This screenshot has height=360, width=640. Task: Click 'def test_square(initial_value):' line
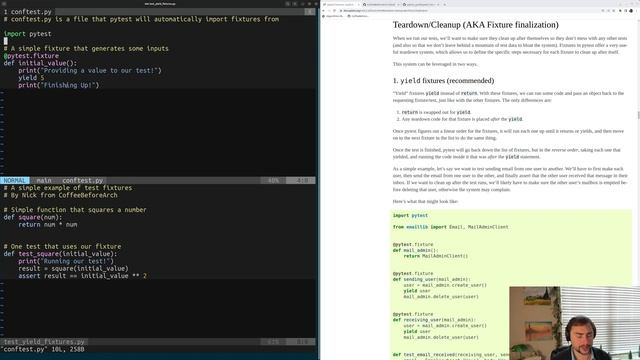(x=60, y=254)
